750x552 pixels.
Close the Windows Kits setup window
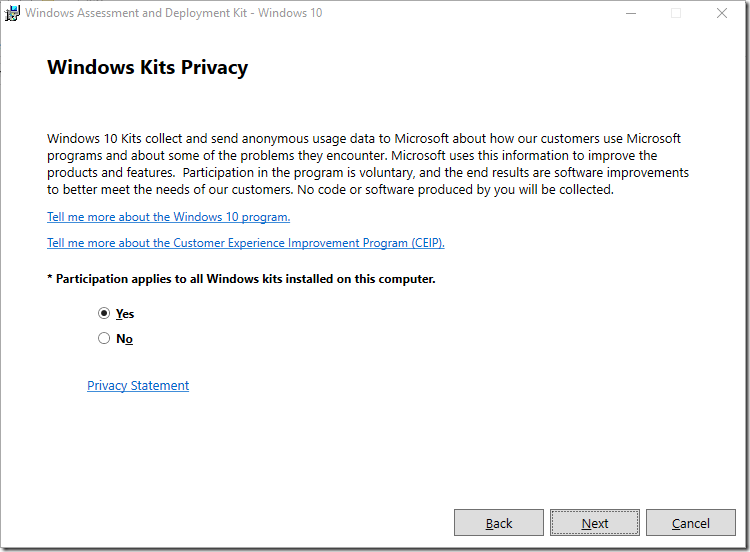tap(722, 14)
